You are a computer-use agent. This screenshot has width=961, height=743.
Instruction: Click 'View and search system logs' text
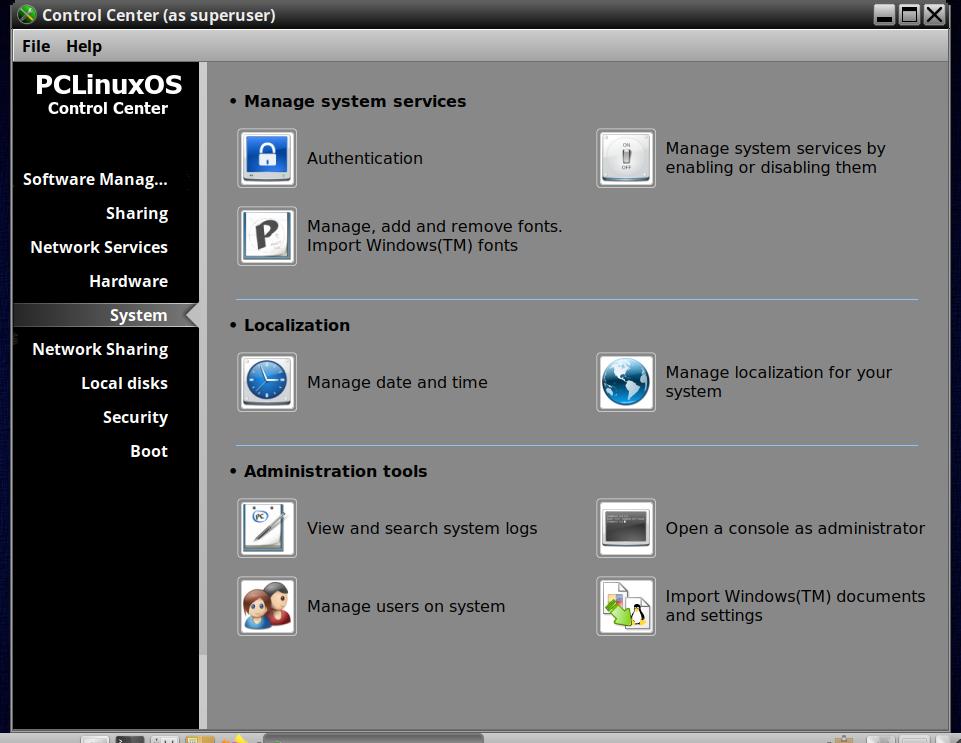(422, 528)
